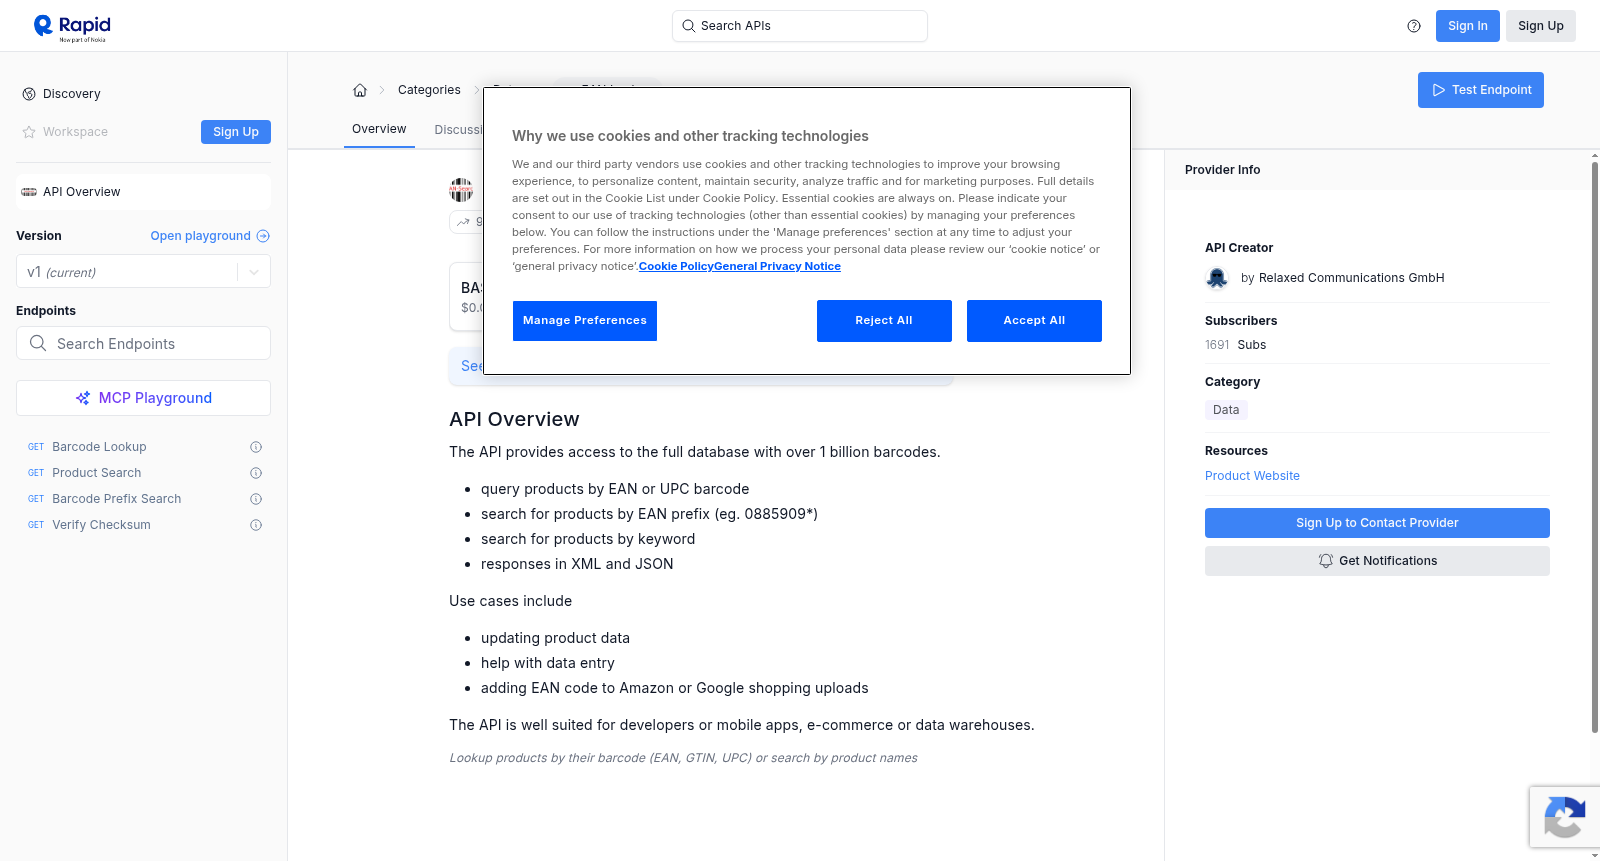Focus the Search Endpoints field
The width and height of the screenshot is (1600, 861).
pos(143,343)
